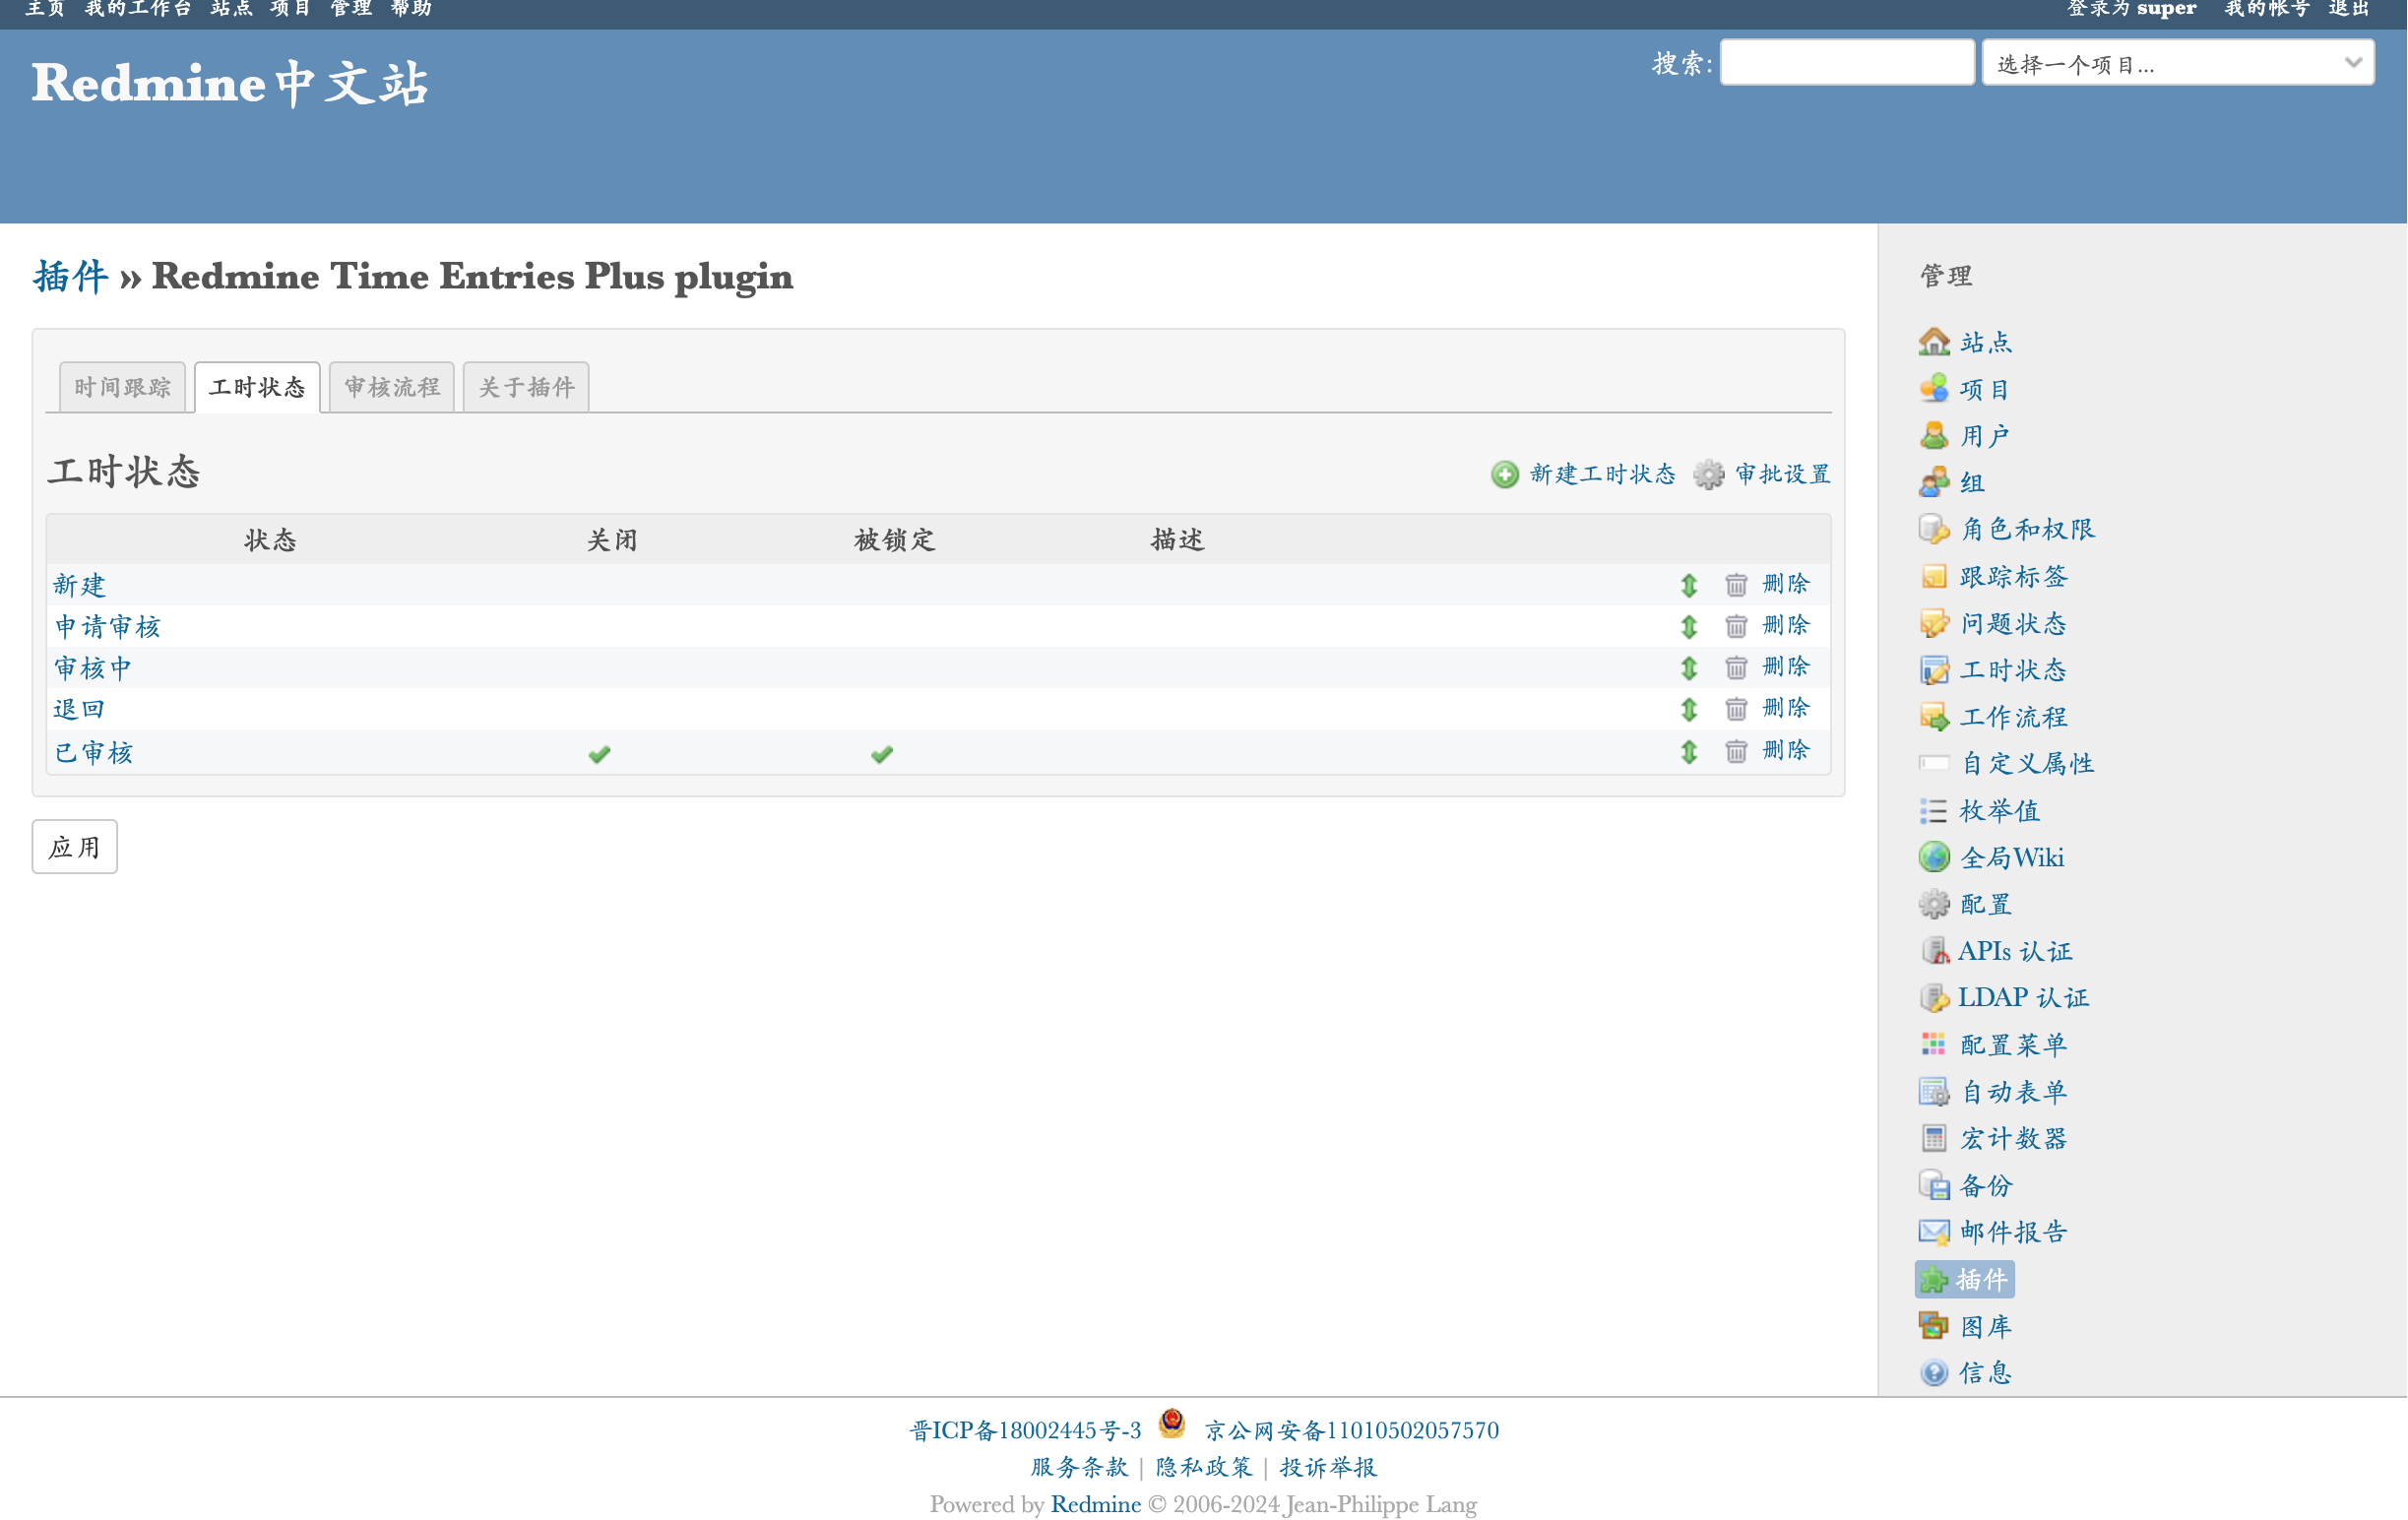Click the gear icon beside 审批设置
Screen dimensions: 2408x1520
(1708, 474)
